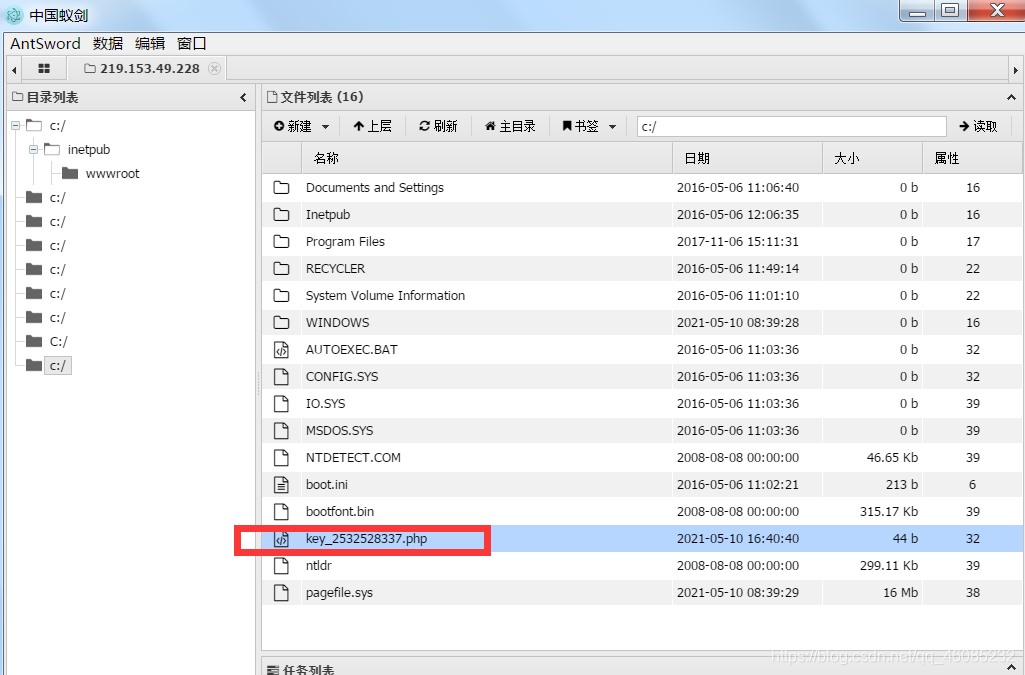Collapse the 文件列表 panel with the chevron
1025x675 pixels.
pos(1011,97)
